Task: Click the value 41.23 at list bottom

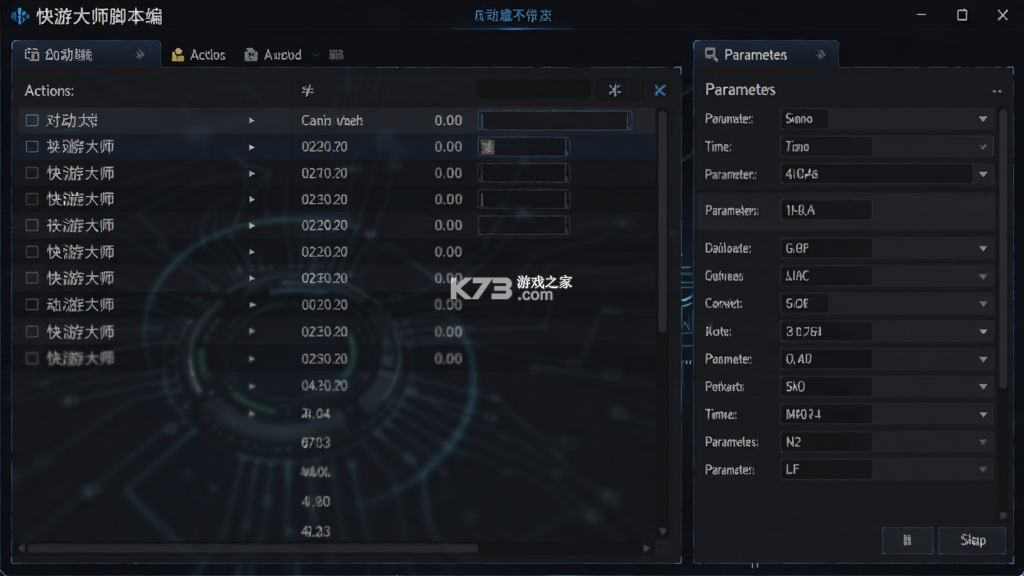Action: tap(315, 532)
